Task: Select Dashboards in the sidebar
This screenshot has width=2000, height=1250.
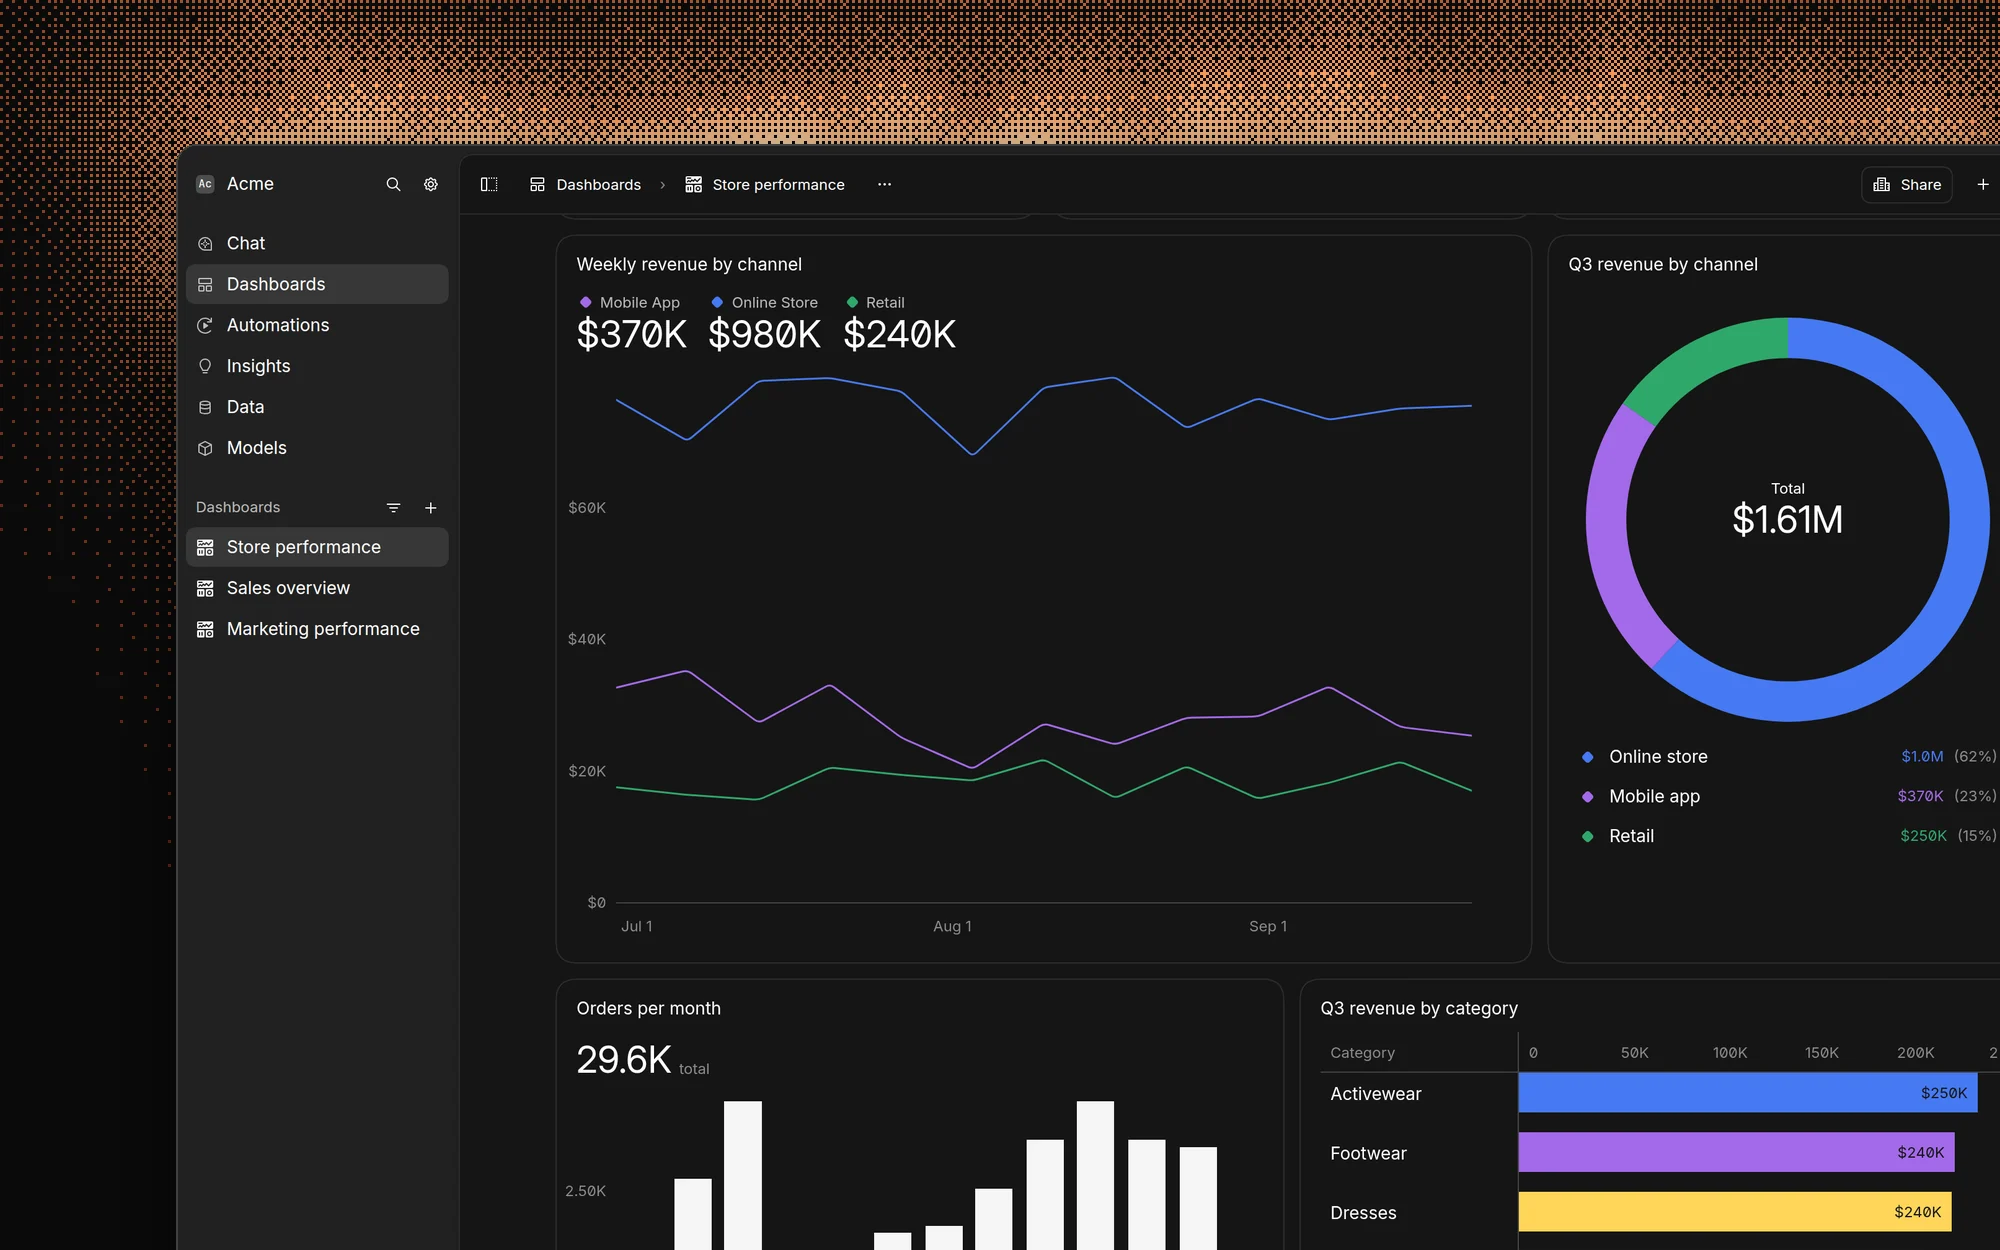Action: tap(317, 284)
